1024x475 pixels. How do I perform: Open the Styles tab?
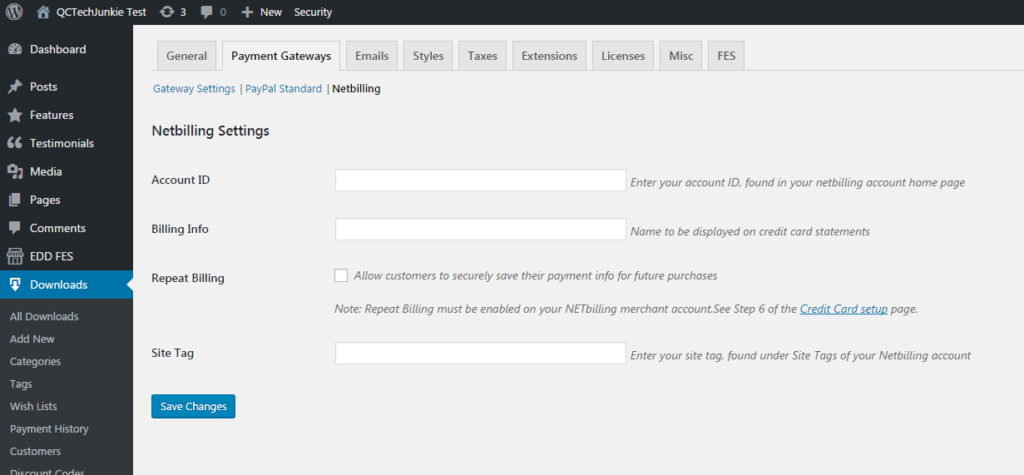[x=428, y=56]
